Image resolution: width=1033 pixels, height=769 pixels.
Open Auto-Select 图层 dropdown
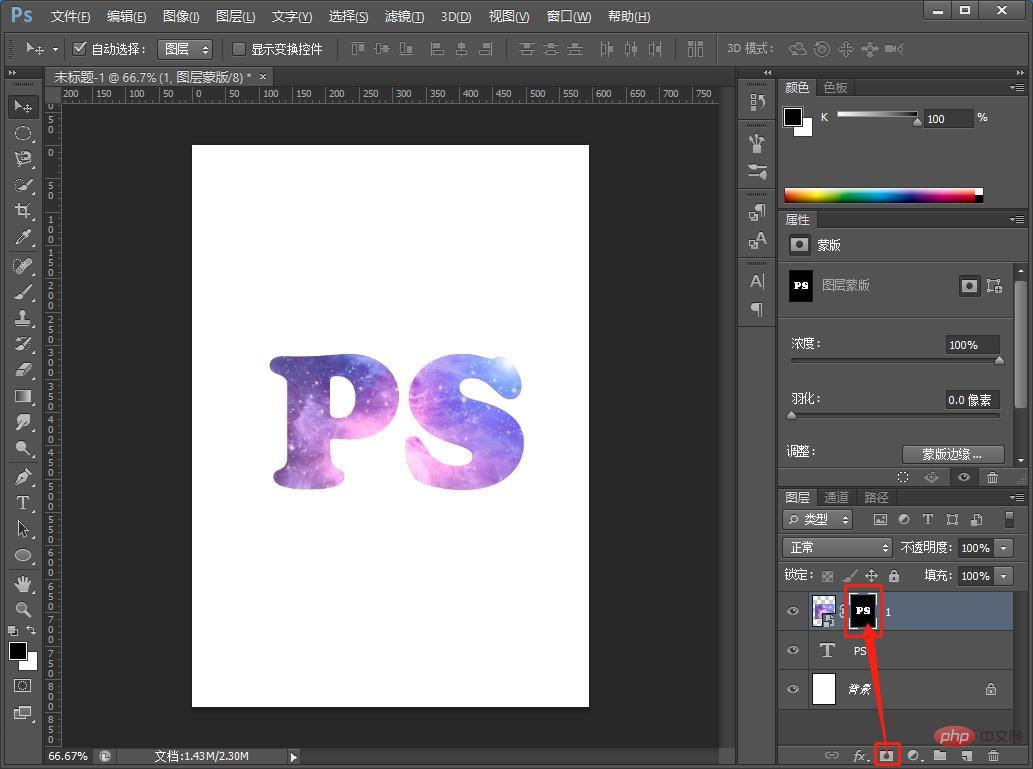(184, 49)
